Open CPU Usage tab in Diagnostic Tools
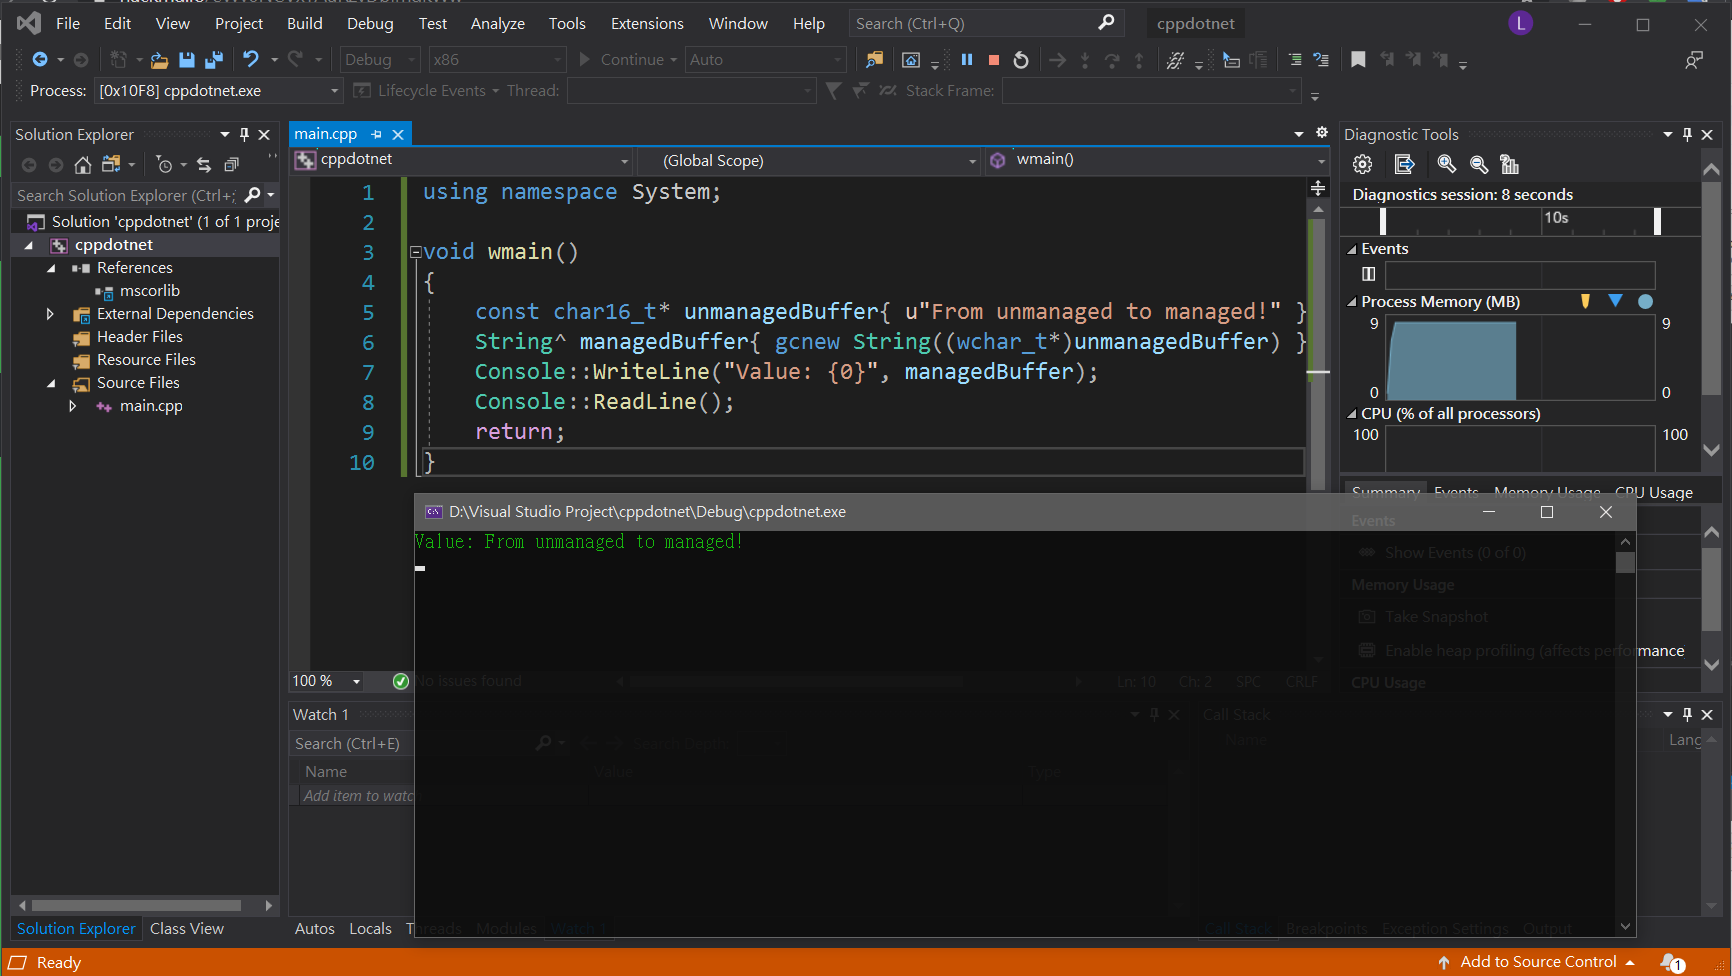The image size is (1732, 976). (x=1654, y=492)
